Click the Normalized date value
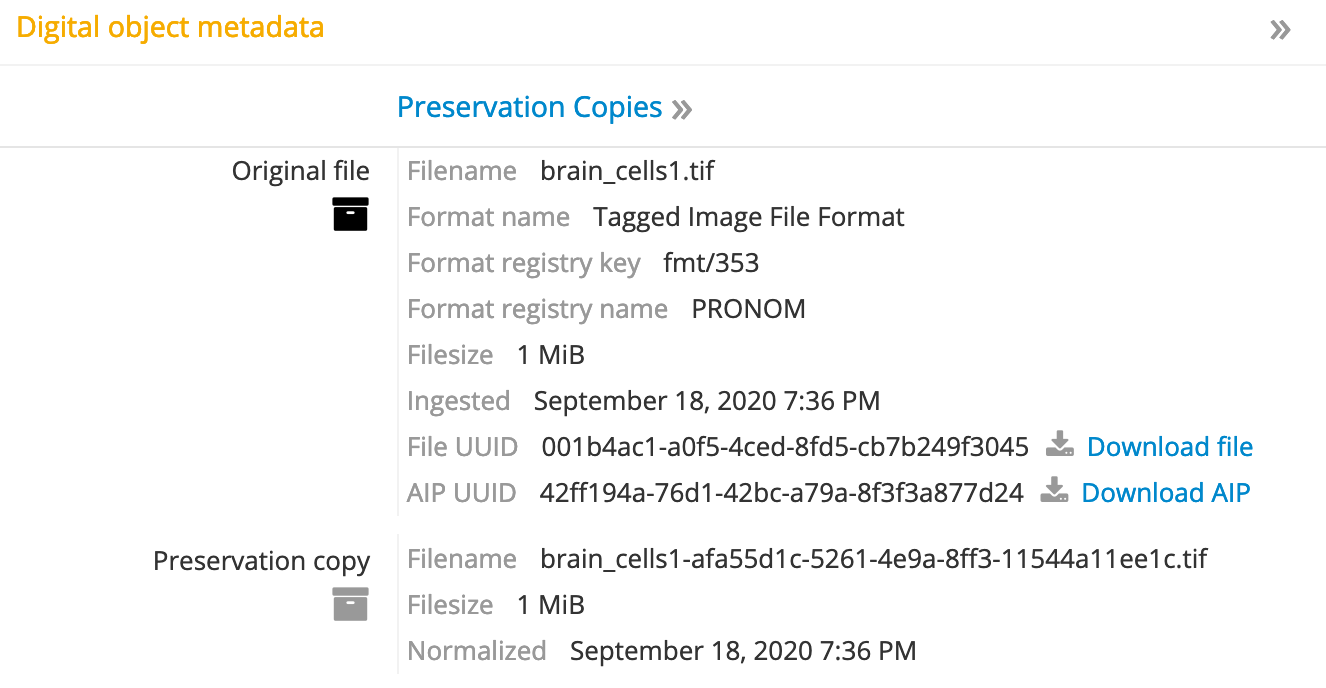 (742, 651)
